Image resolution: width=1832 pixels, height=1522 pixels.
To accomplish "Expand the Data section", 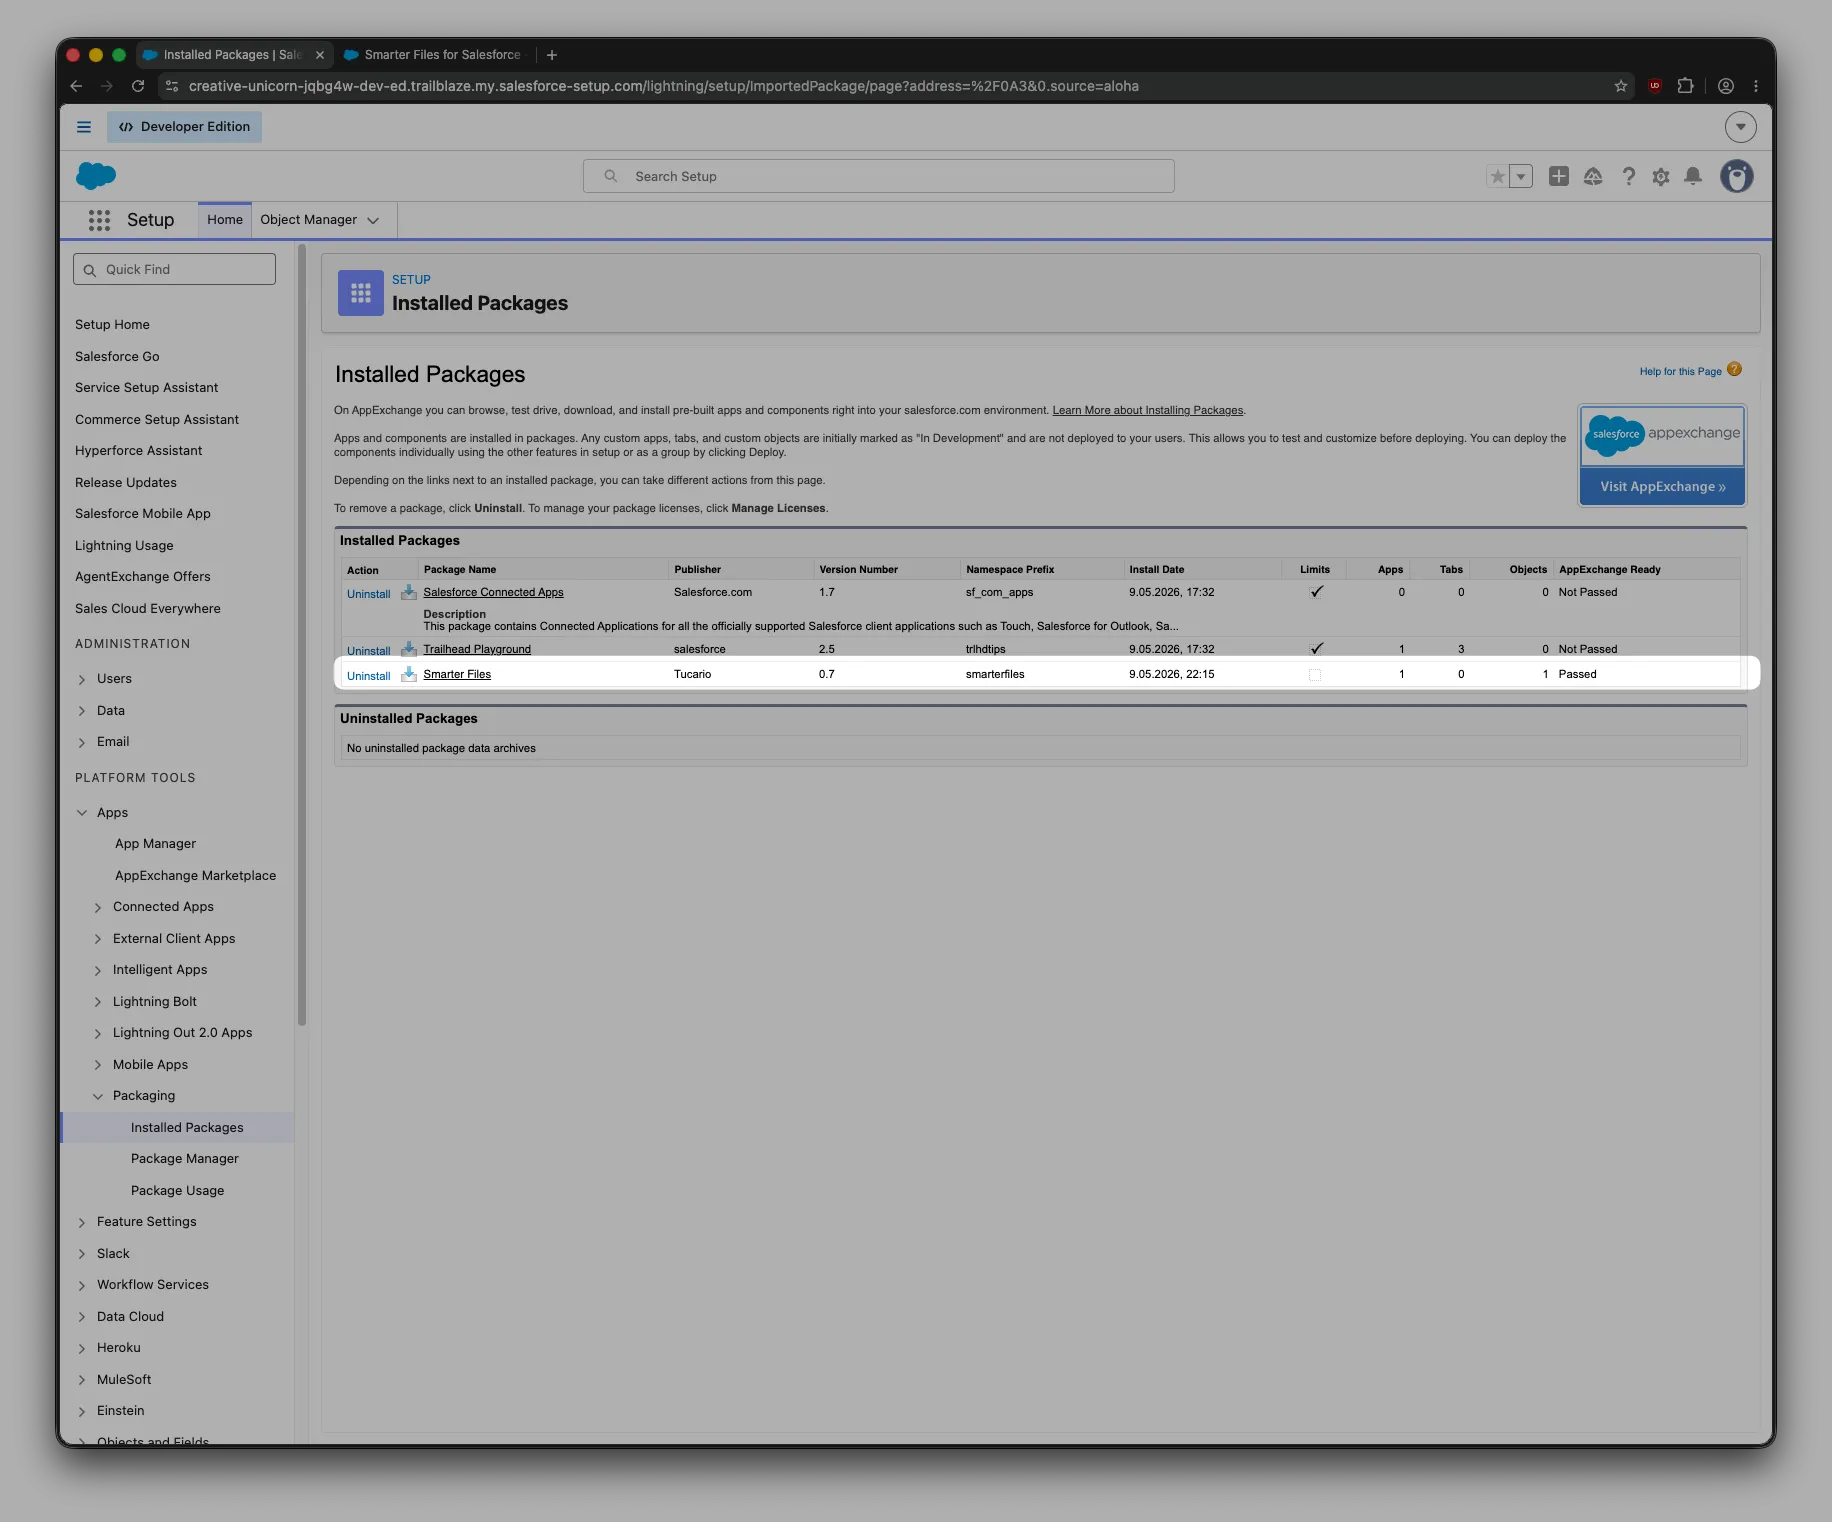I will (82, 711).
